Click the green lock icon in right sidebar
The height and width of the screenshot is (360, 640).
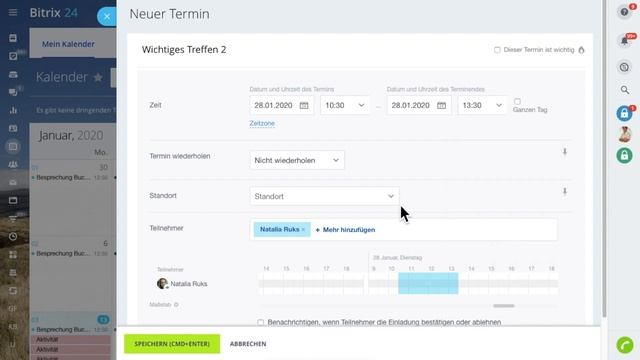tap(624, 156)
